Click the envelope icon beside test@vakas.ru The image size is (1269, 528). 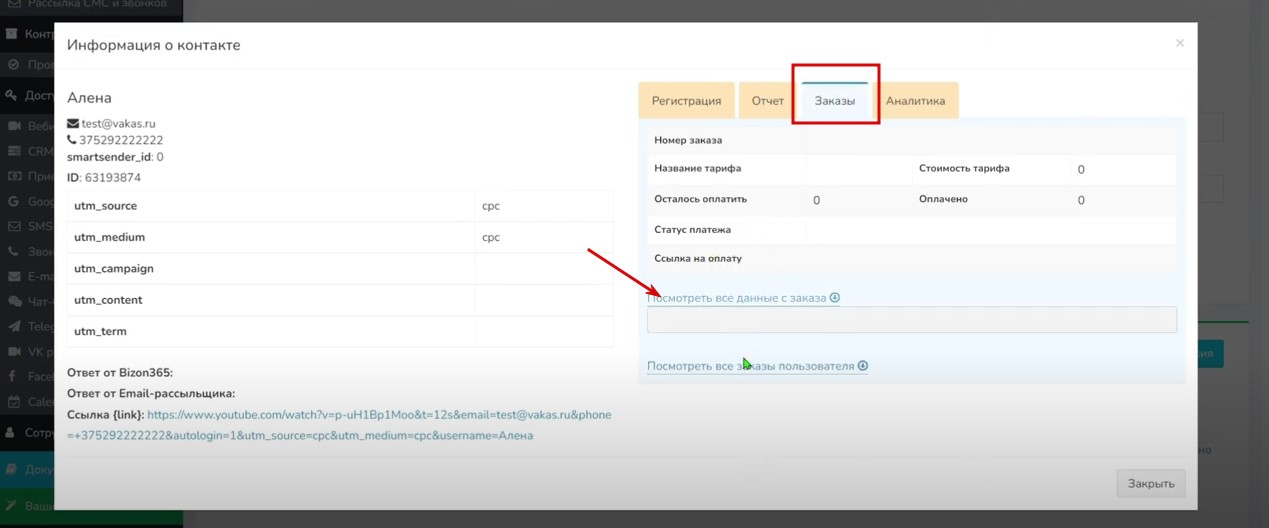click(73, 124)
